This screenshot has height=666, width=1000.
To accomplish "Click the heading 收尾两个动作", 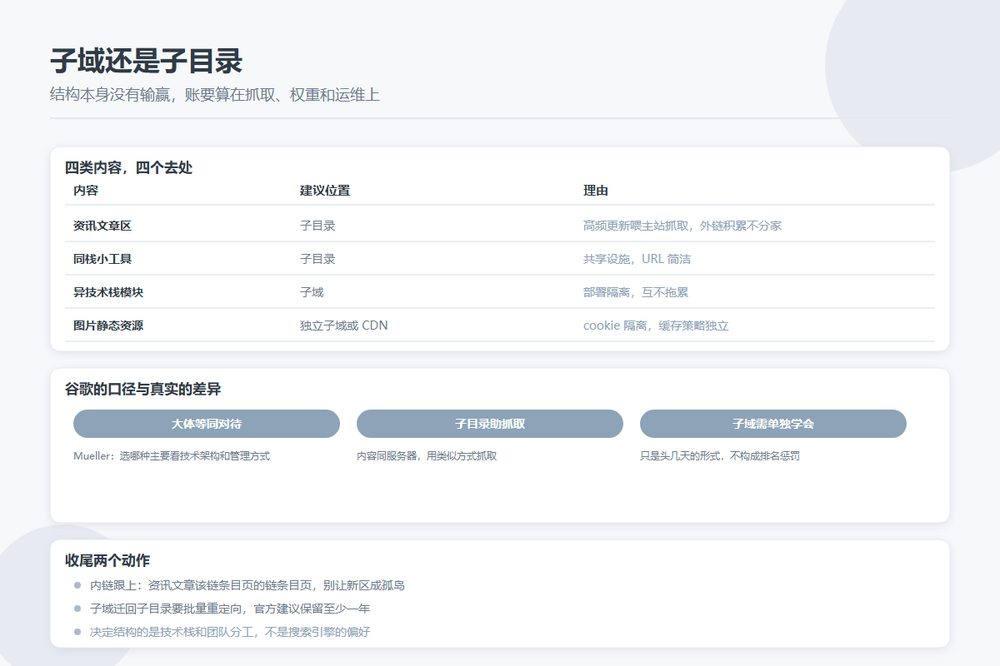I will coord(107,561).
